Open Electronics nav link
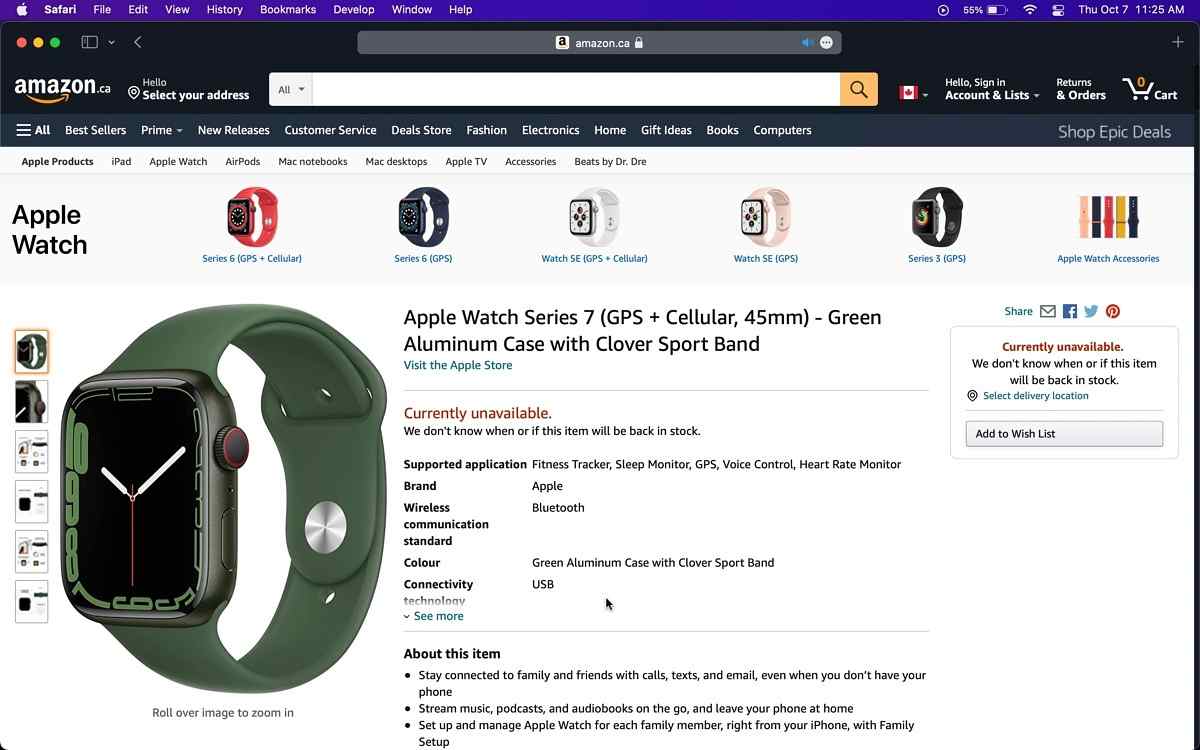This screenshot has width=1200, height=750. click(x=550, y=130)
